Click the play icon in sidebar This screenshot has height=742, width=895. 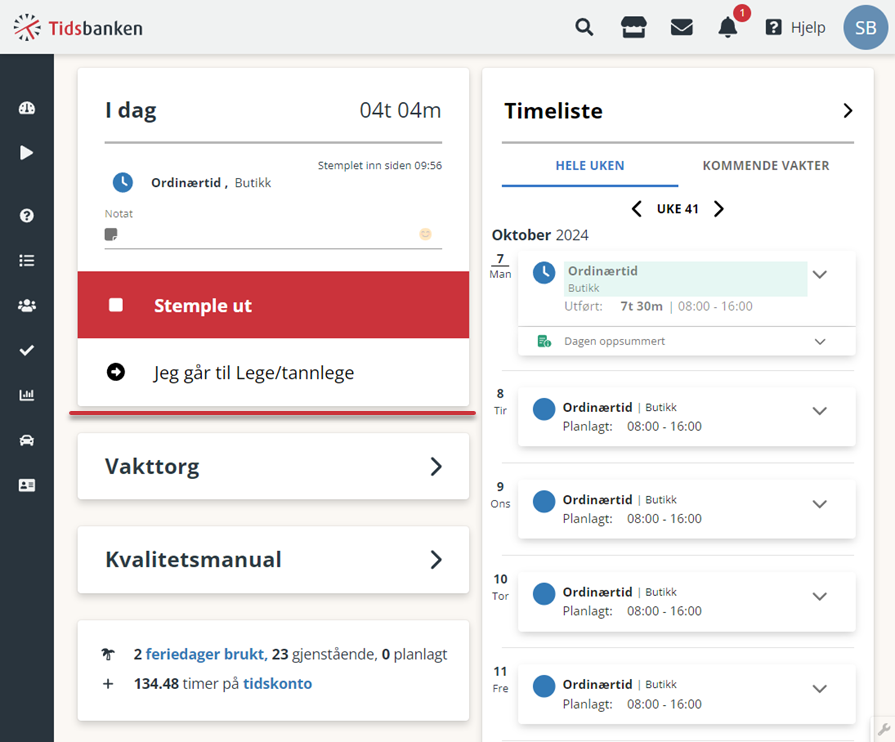click(27, 152)
